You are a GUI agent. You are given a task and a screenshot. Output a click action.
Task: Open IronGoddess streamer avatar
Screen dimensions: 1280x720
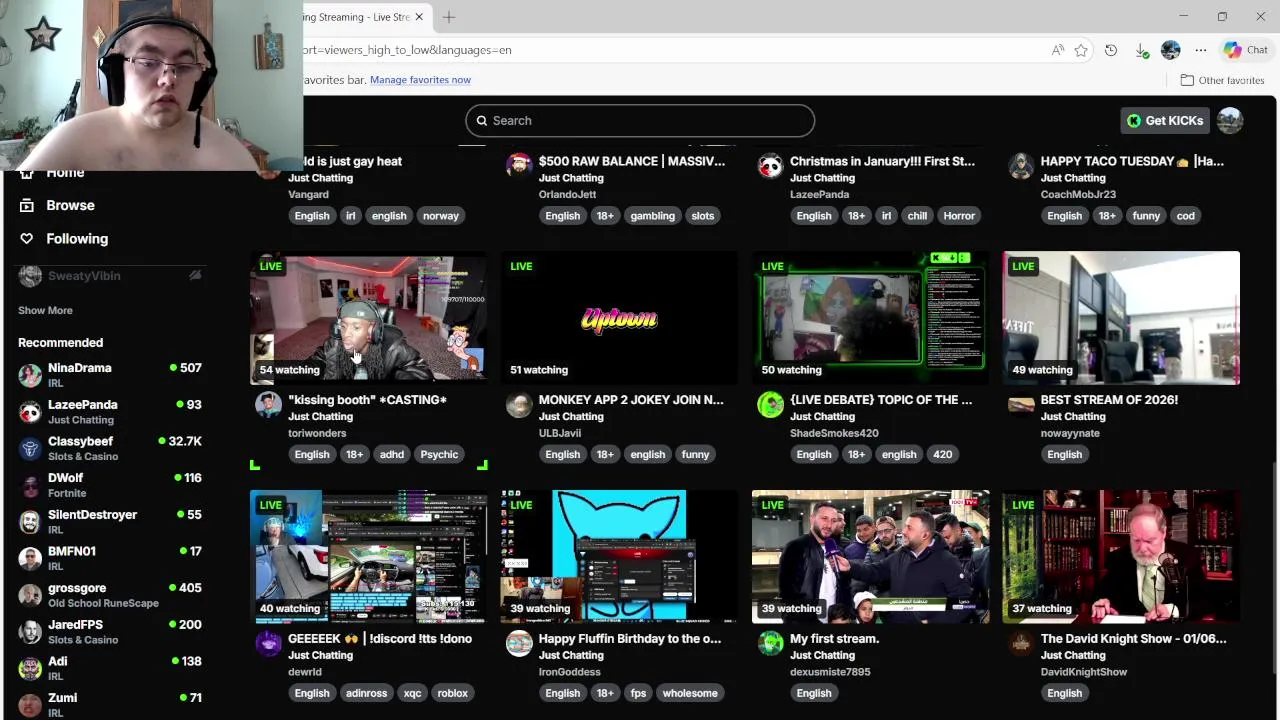pyautogui.click(x=519, y=643)
